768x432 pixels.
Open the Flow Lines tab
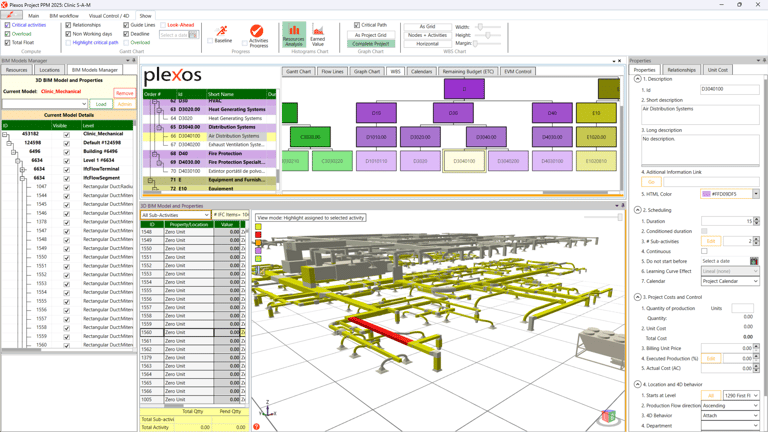click(332, 72)
